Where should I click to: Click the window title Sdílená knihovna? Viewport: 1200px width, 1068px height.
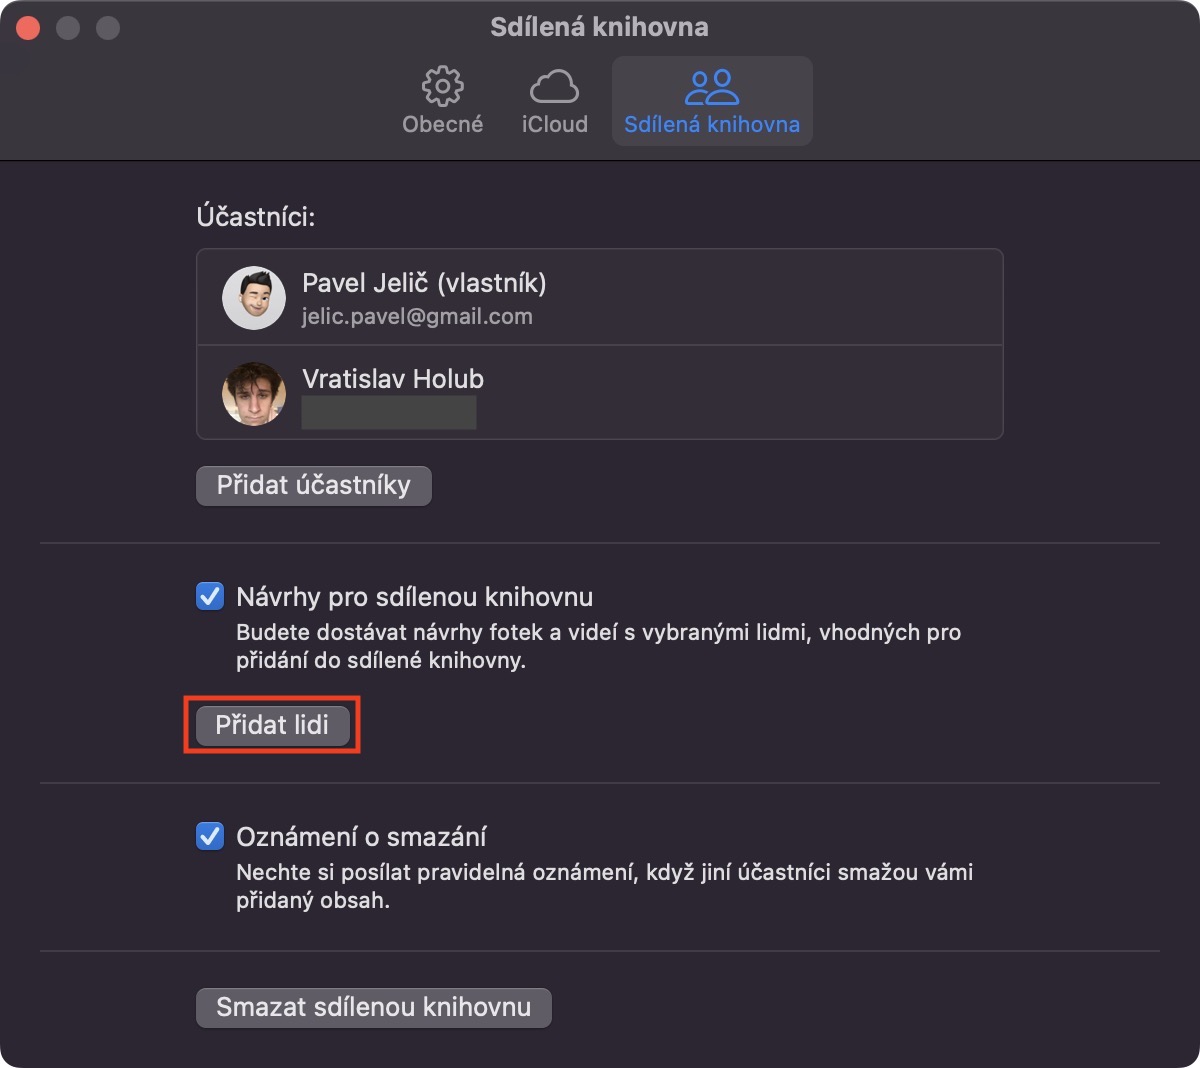pyautogui.click(x=599, y=27)
